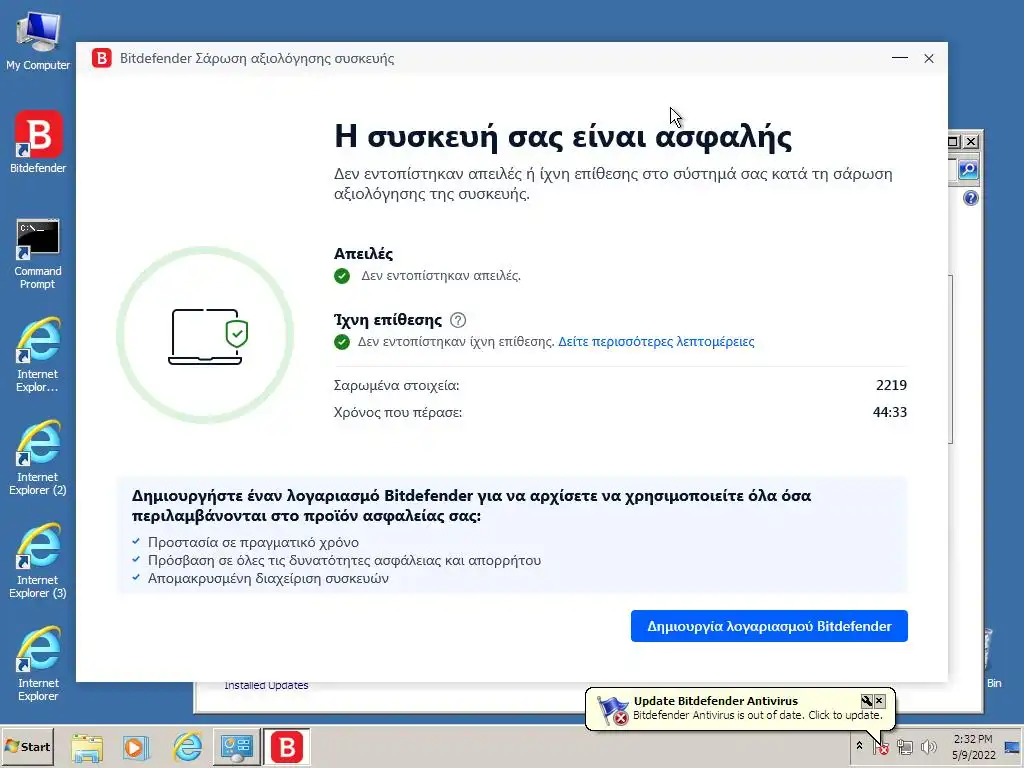Screen dimensions: 1024x768
Task: Click the Bitdefender taskbar button
Action: pyautogui.click(x=287, y=747)
